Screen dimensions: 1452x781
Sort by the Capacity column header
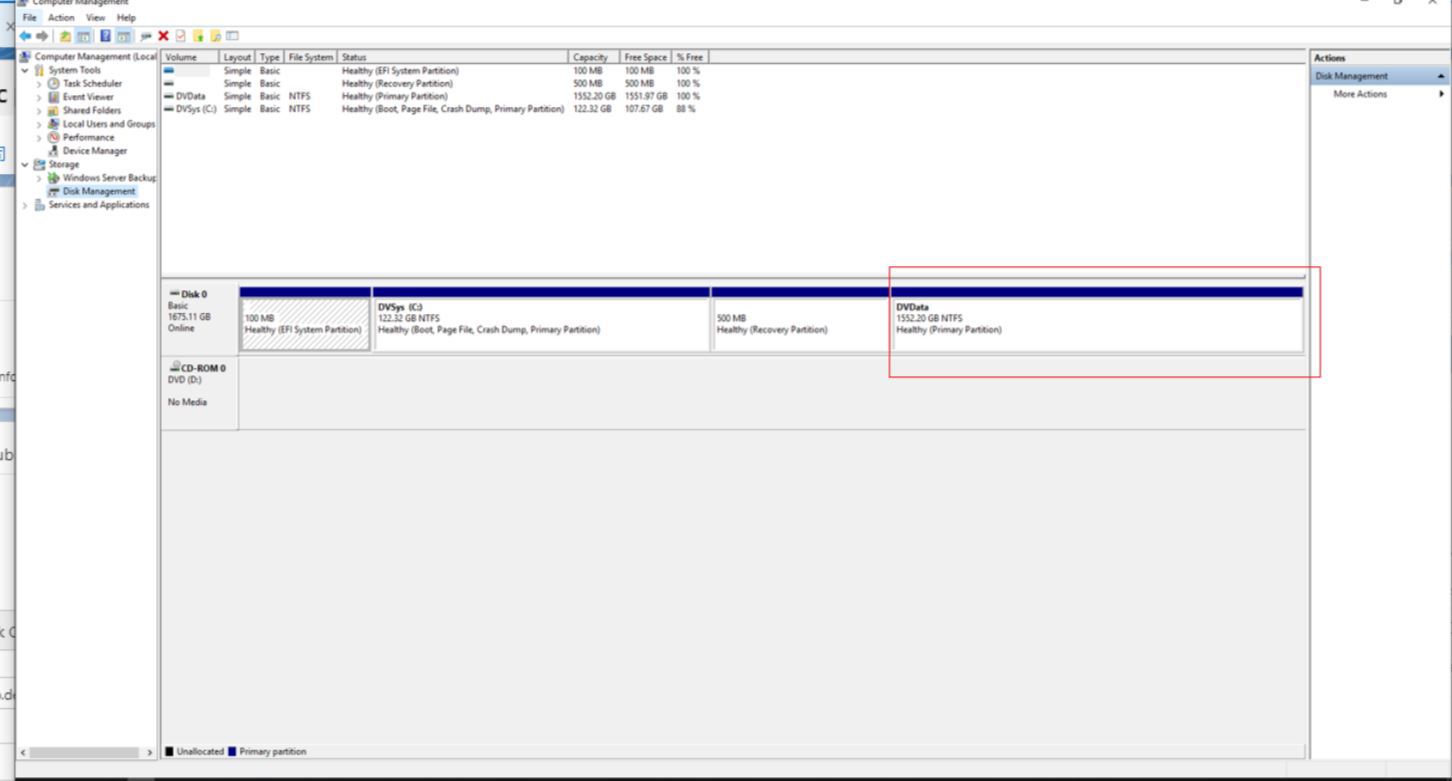[x=594, y=58]
